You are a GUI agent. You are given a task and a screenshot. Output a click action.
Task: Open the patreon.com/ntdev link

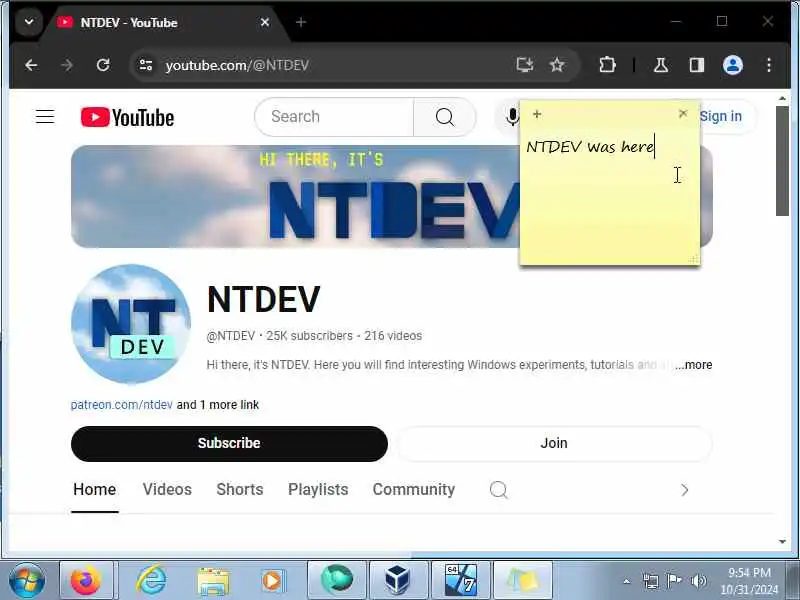tap(121, 405)
